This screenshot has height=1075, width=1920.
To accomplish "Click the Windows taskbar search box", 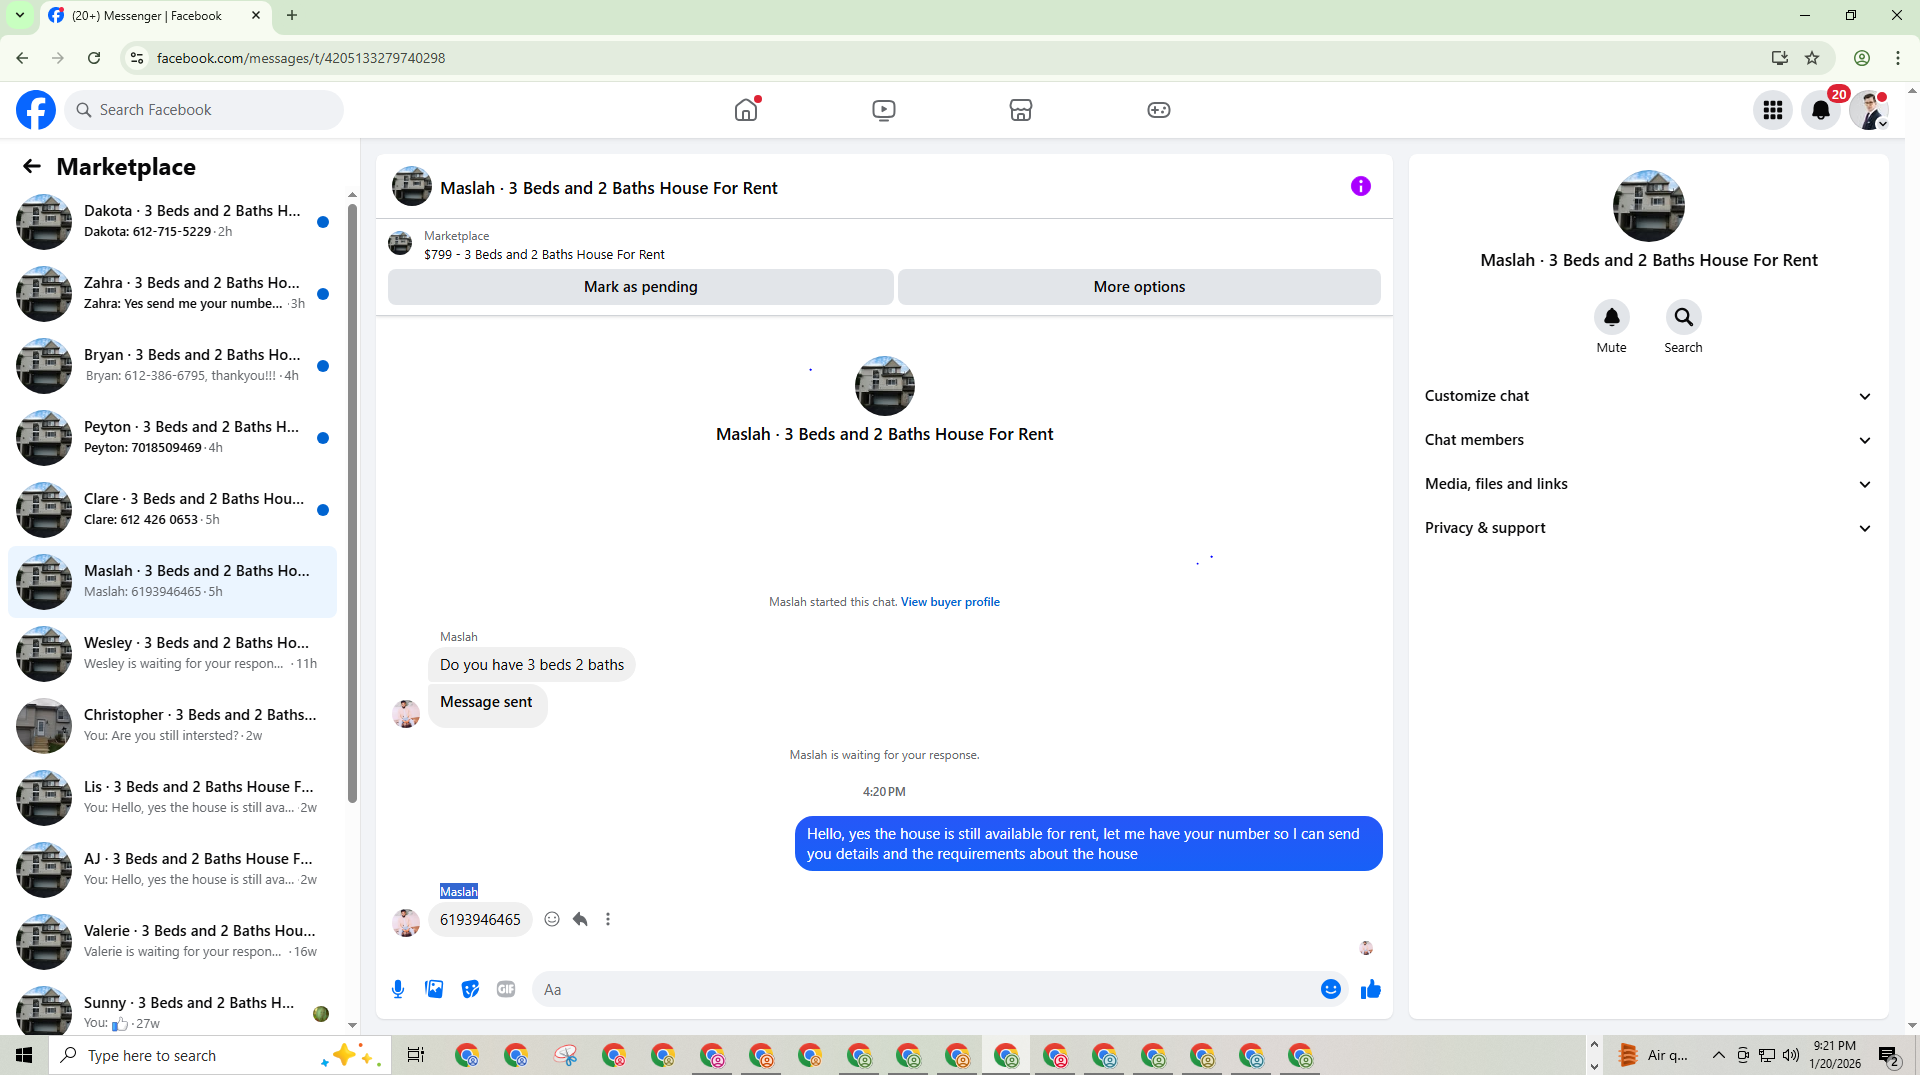I will pyautogui.click(x=219, y=1055).
